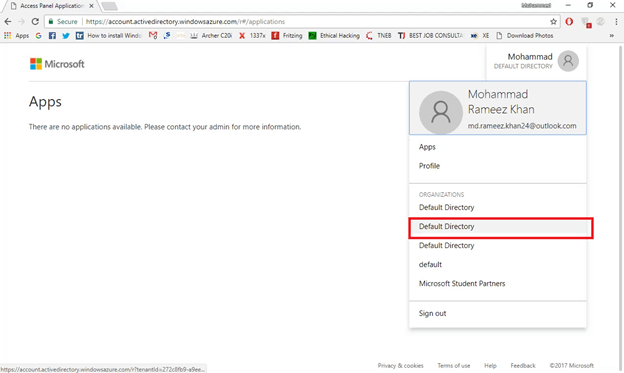Open the extension icon with red badge
The image size is (624, 373).
coord(586,22)
